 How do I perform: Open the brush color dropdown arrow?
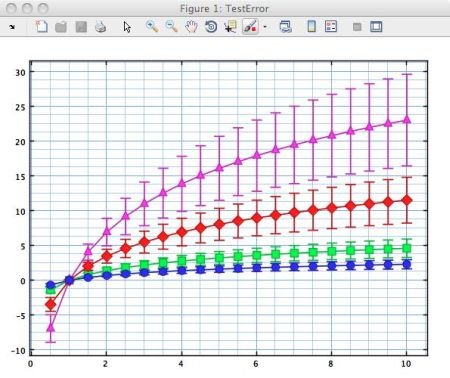(x=265, y=27)
